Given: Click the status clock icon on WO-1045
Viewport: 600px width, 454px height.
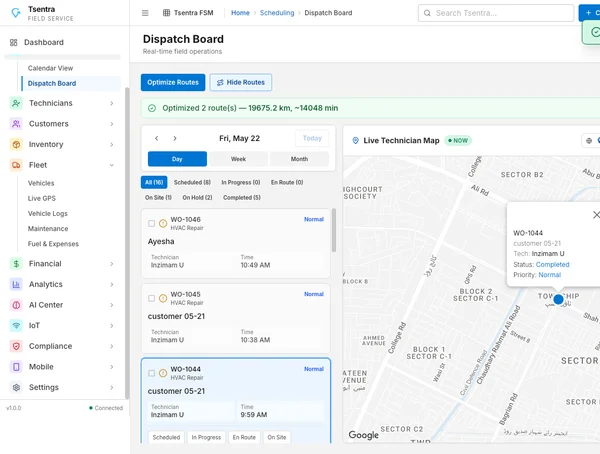Looking at the screenshot, I should [163, 298].
